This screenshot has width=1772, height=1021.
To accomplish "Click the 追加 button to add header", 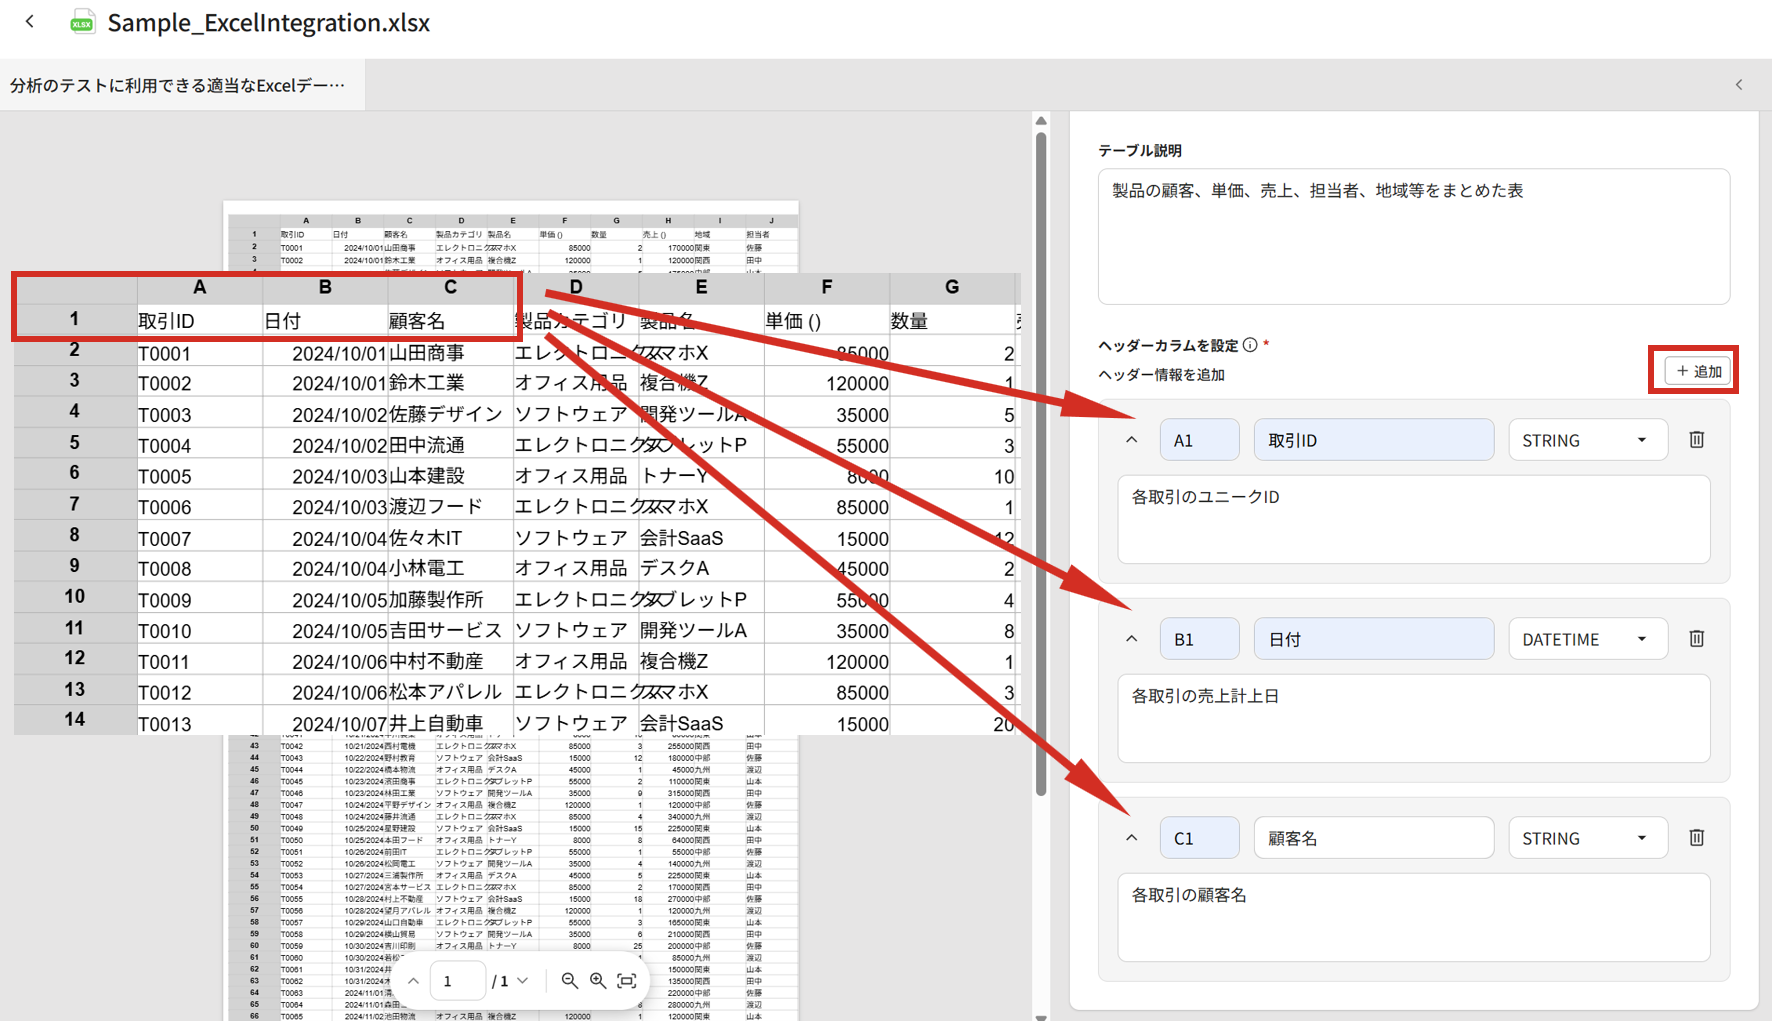I will pos(1697,371).
